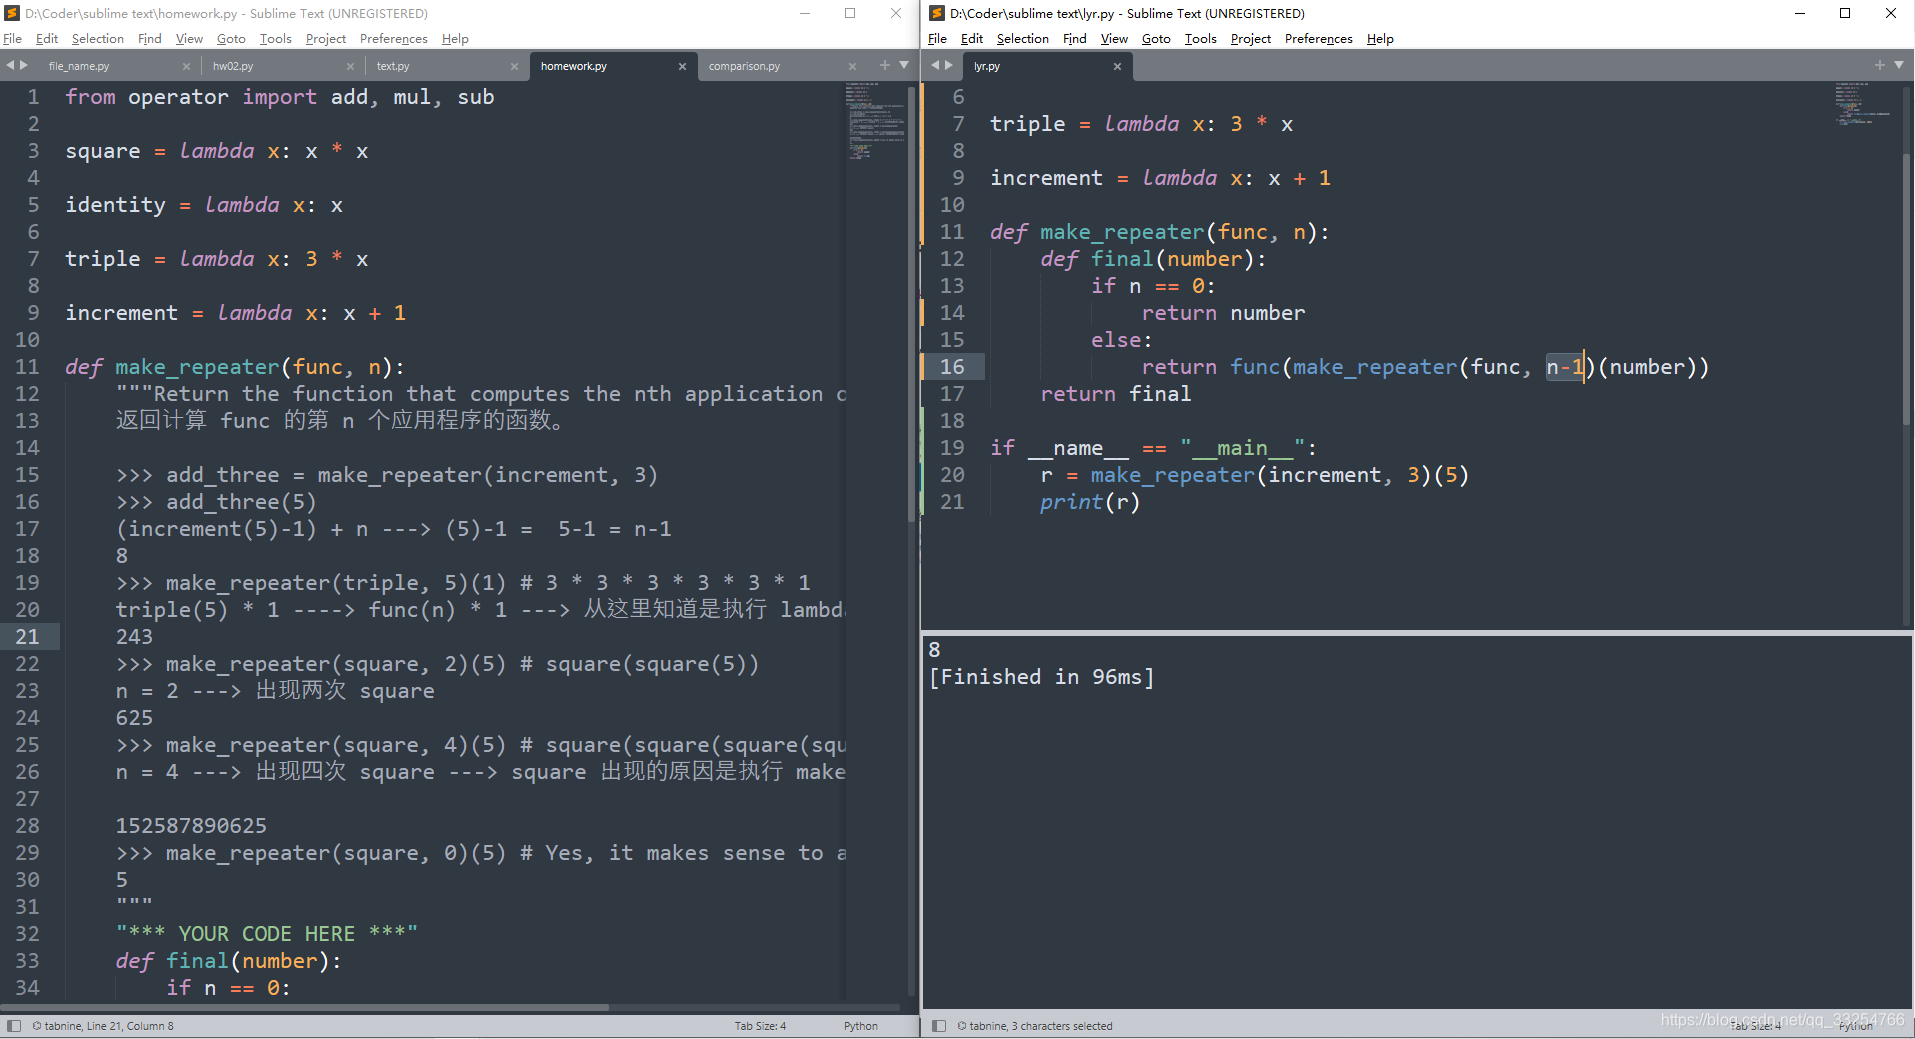The image size is (1915, 1039).
Task: Click new tab plus in lyr.py window
Action: pos(1879,65)
